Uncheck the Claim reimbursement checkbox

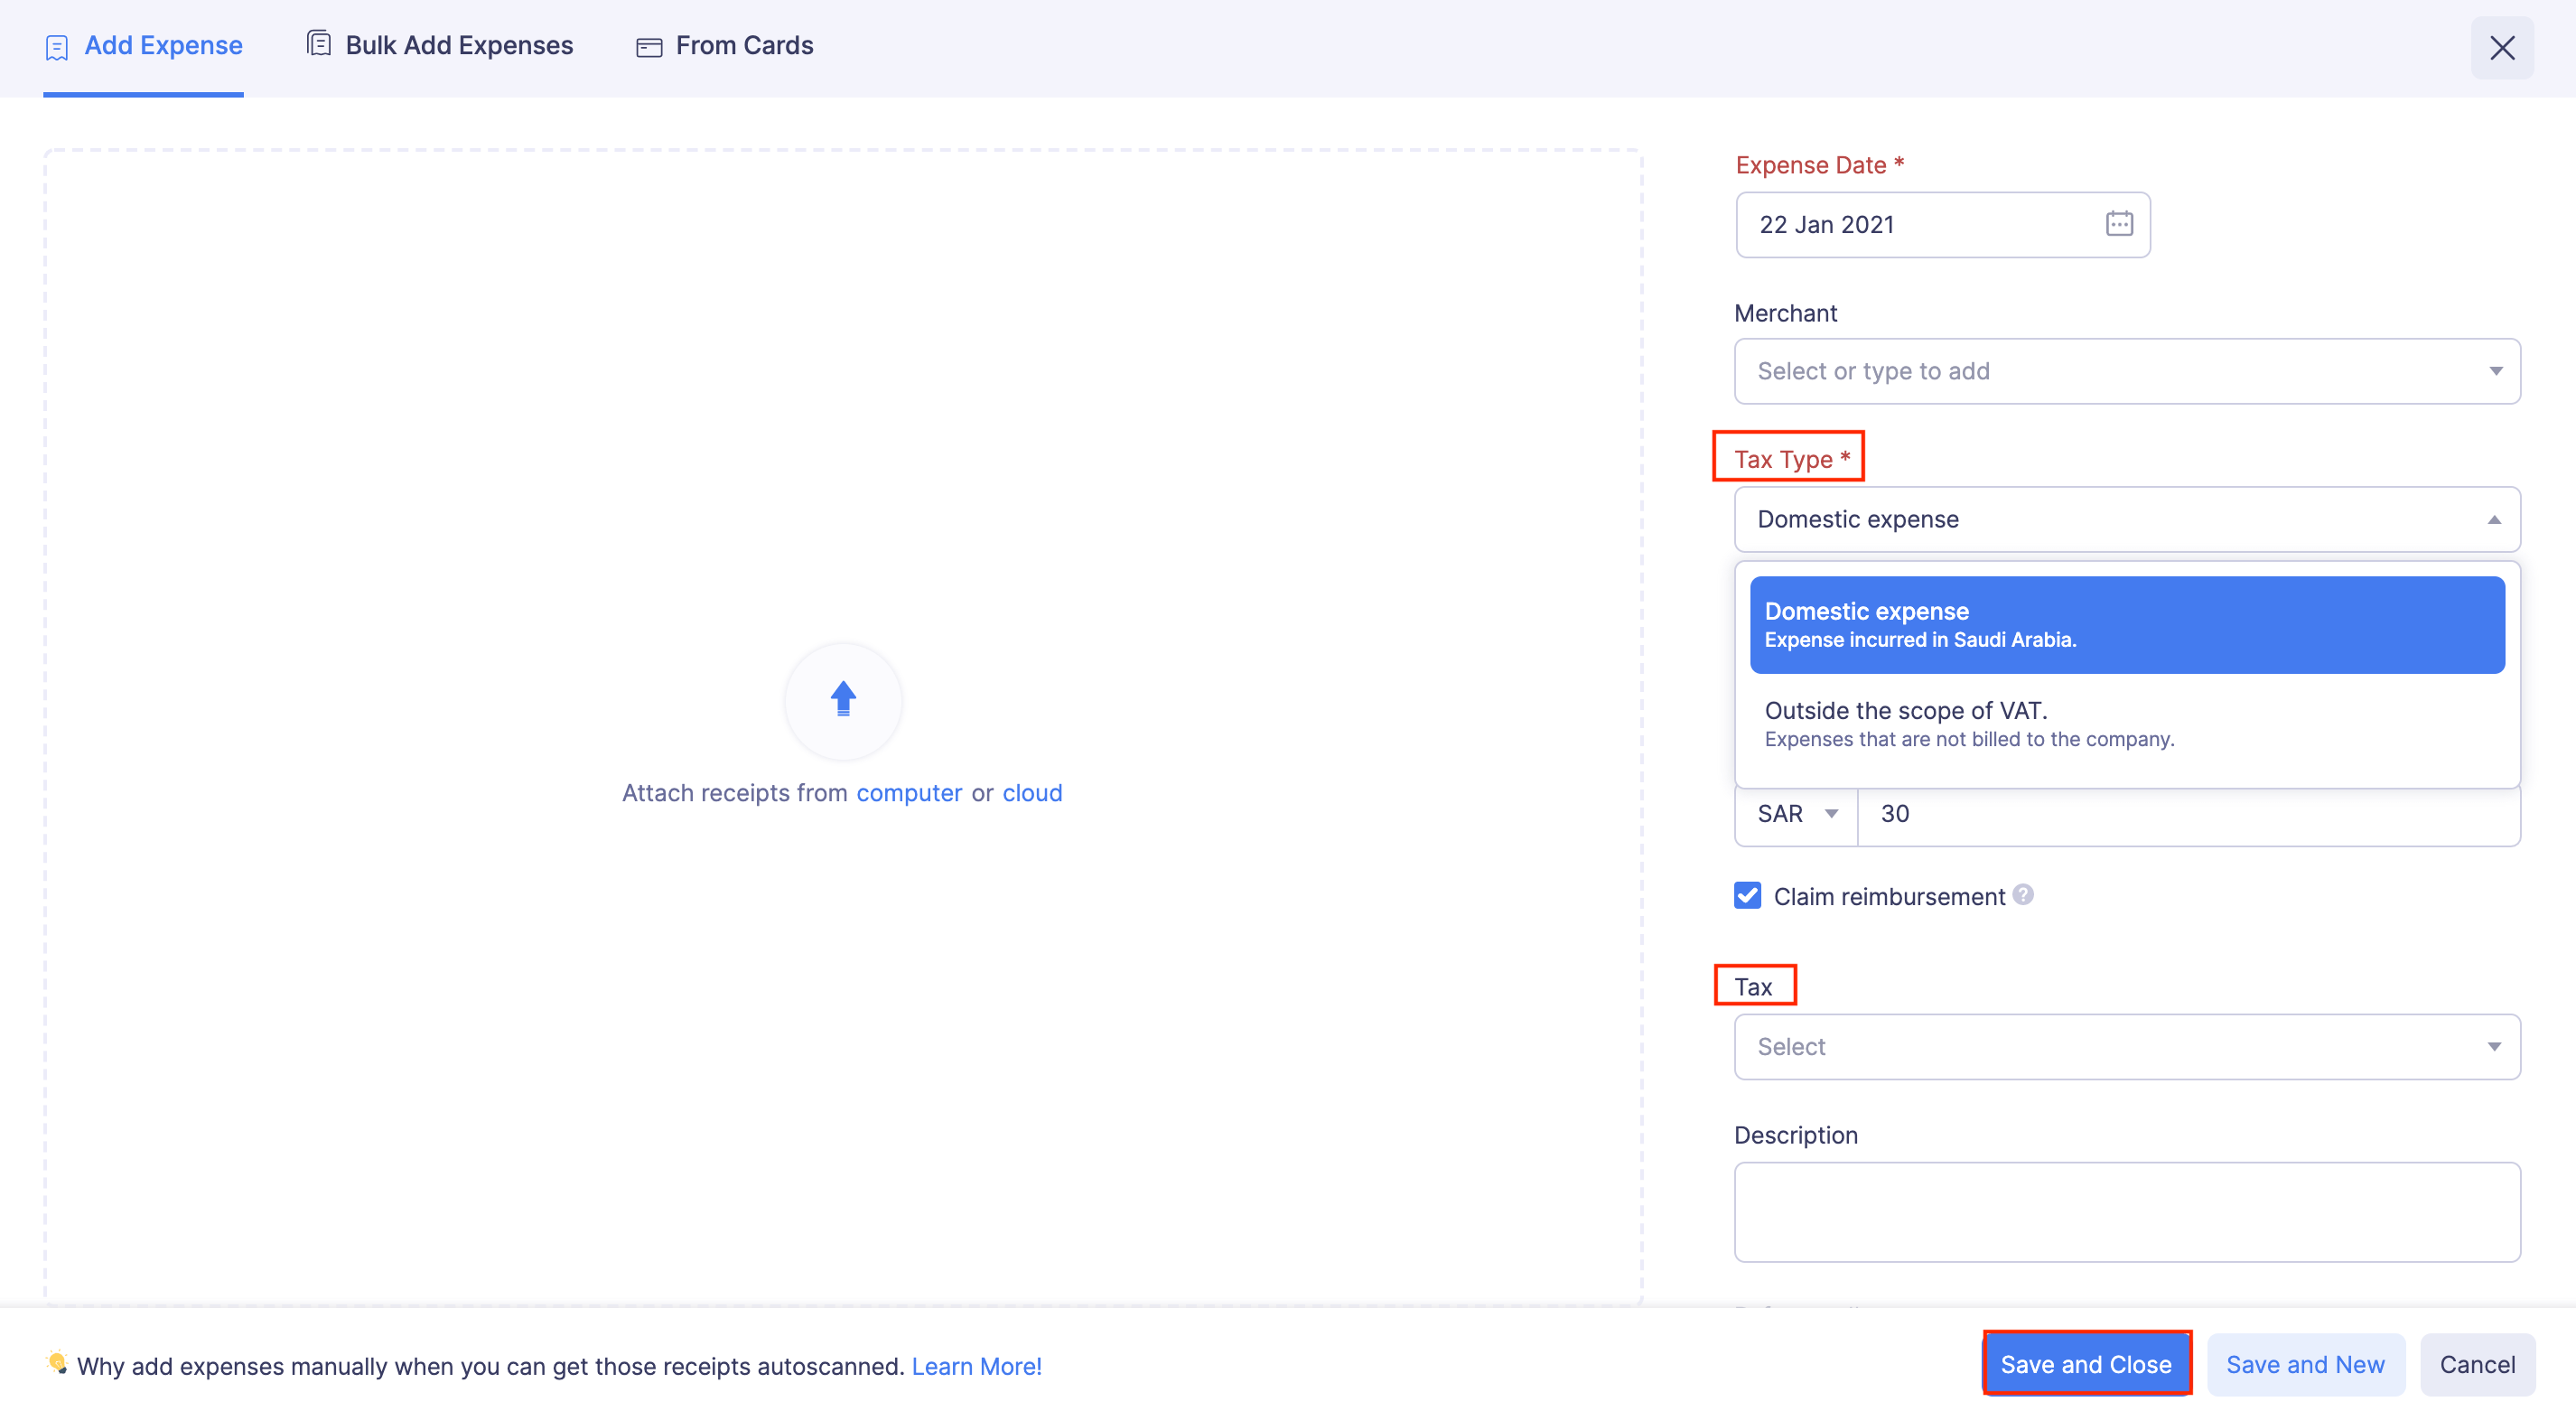[x=1747, y=895]
